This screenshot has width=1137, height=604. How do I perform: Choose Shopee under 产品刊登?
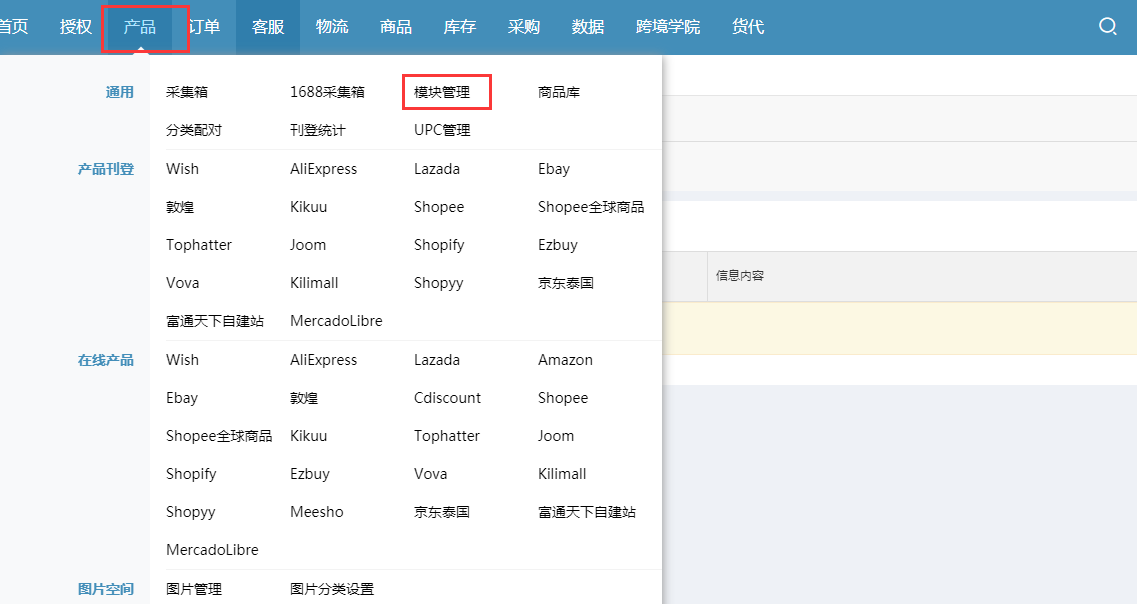pos(439,207)
